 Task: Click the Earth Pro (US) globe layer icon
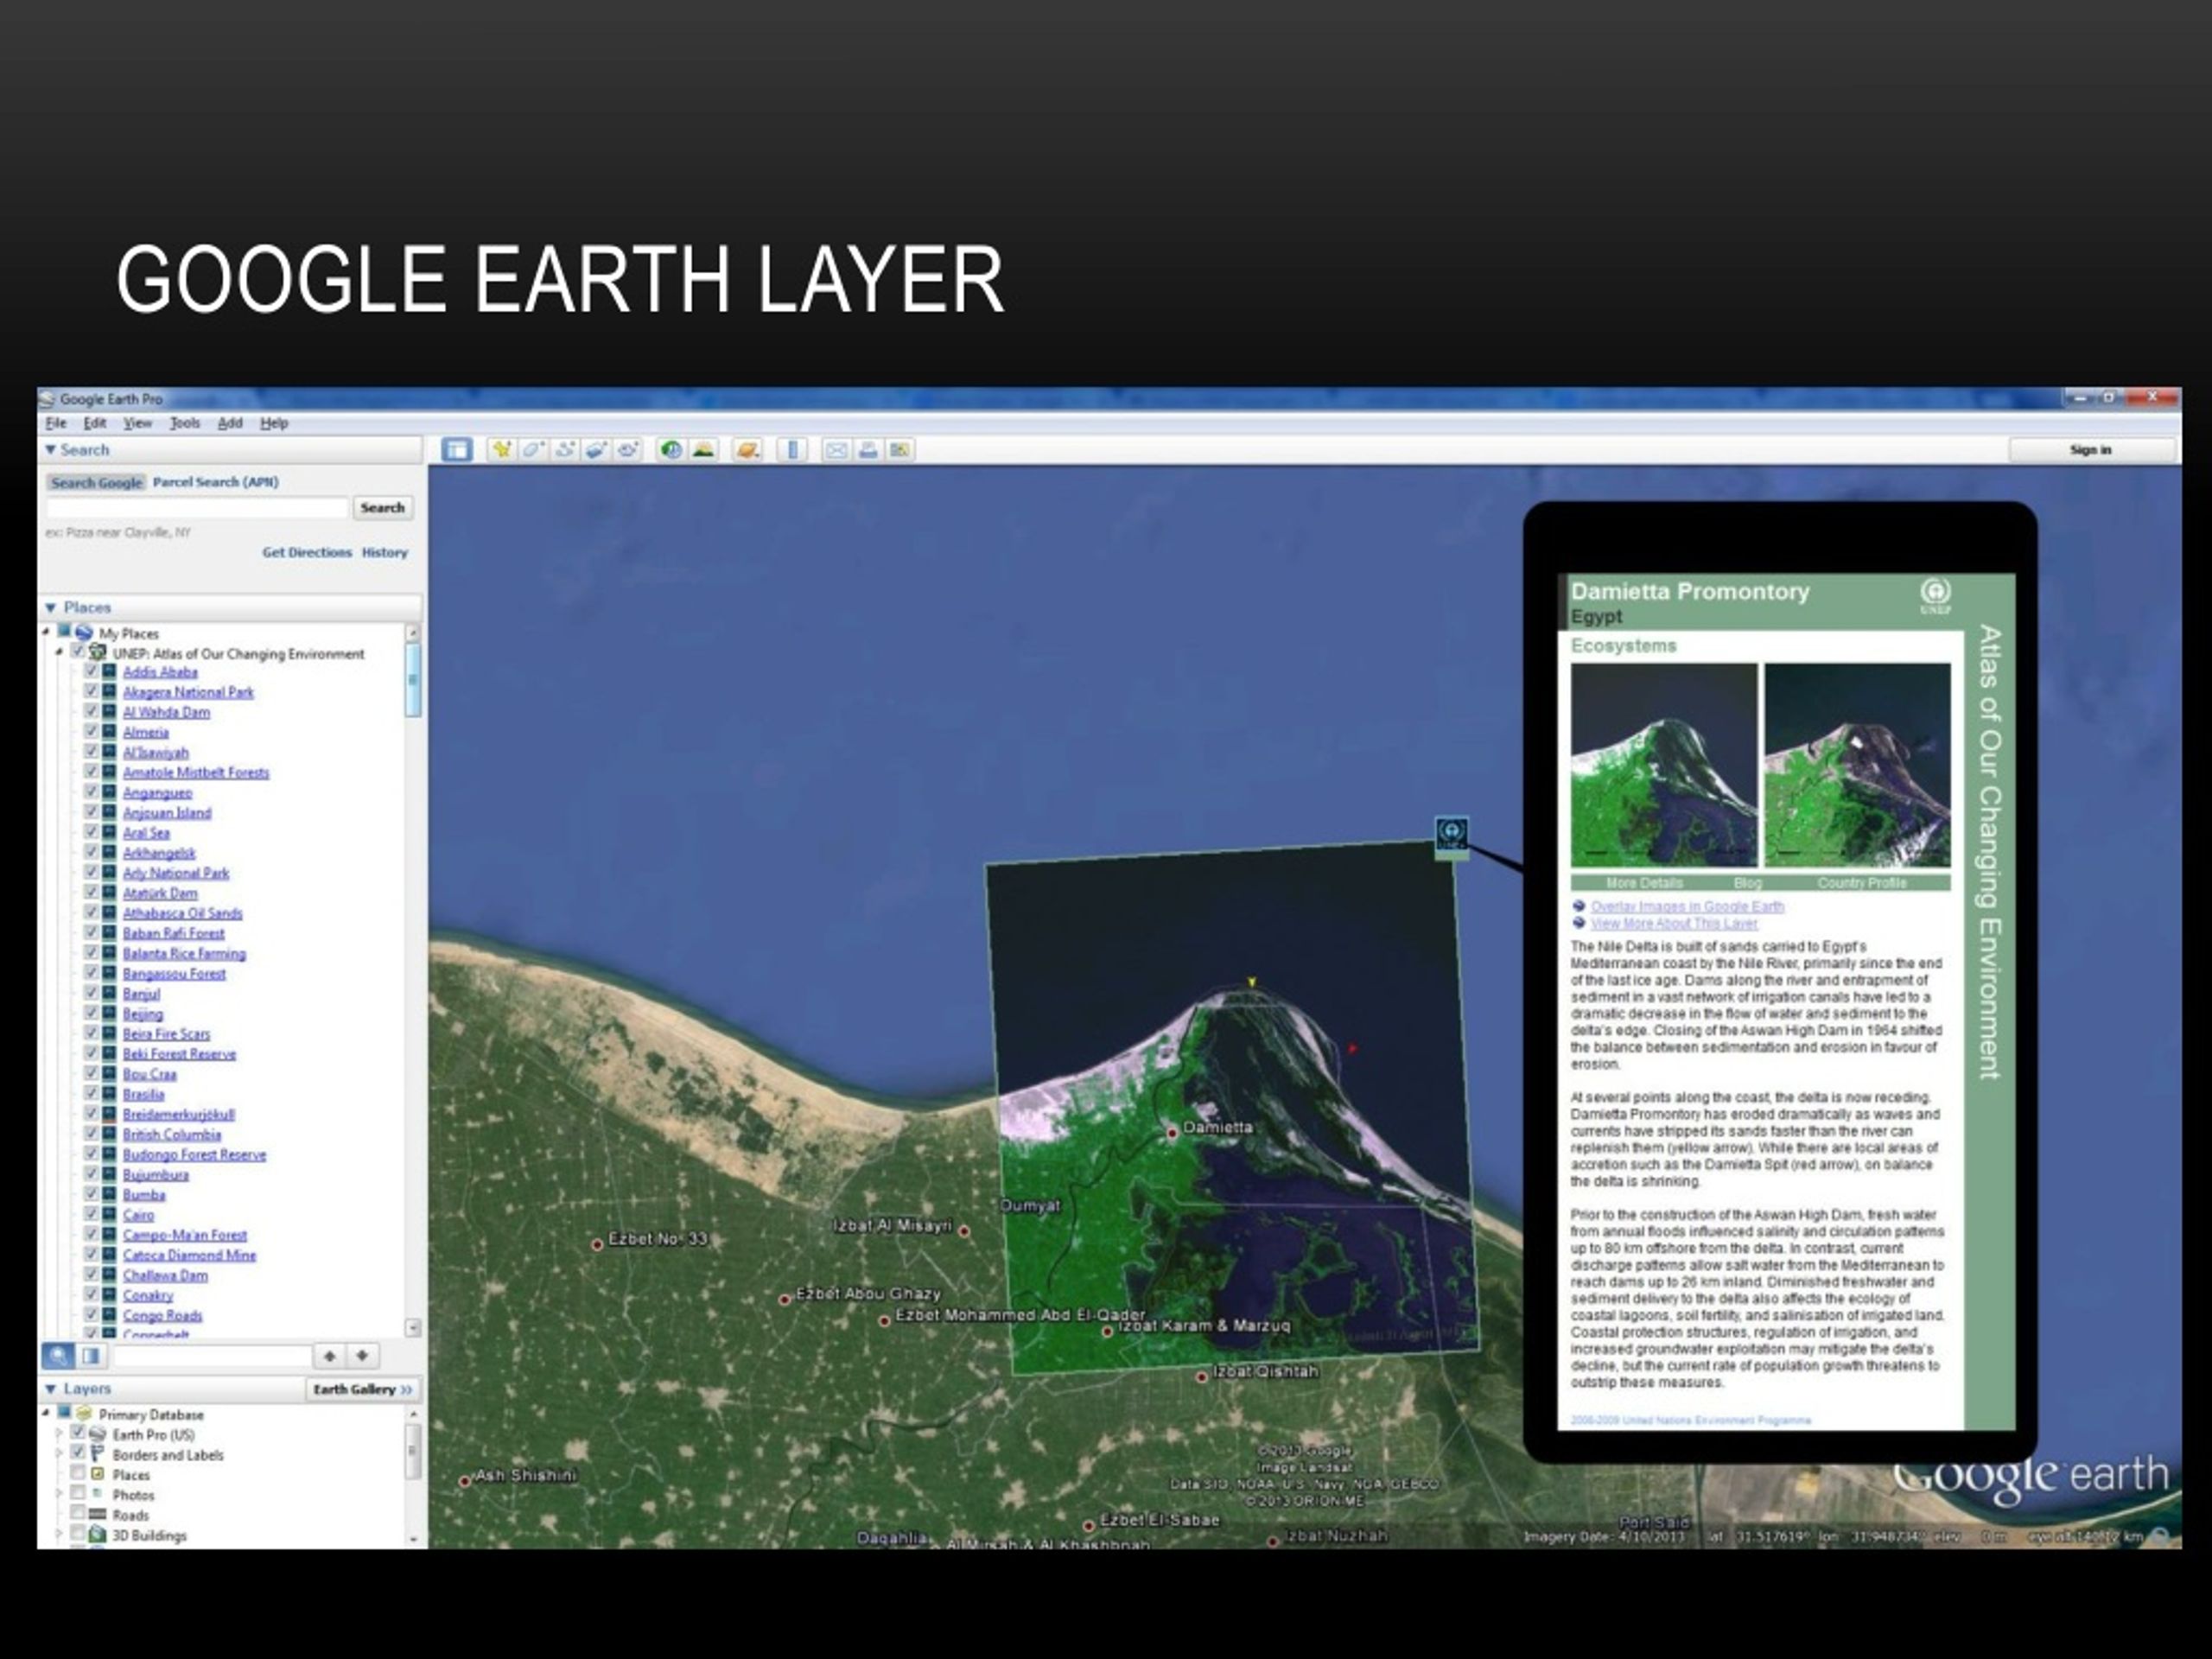[97, 1434]
